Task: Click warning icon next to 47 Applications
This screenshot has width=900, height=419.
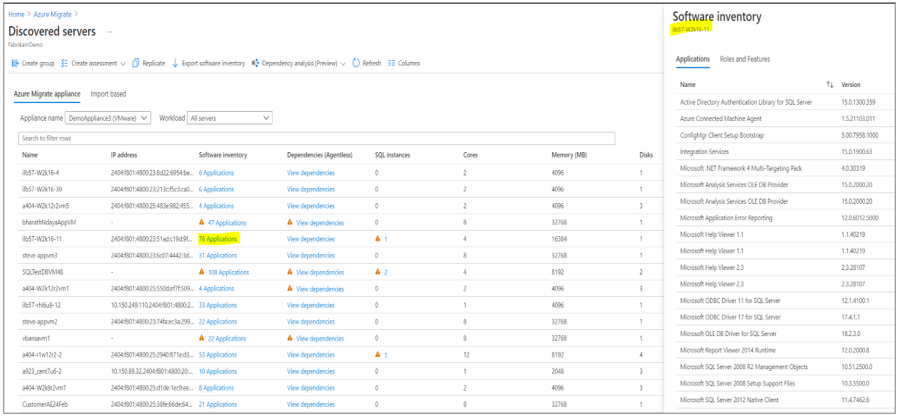Action: coord(201,222)
